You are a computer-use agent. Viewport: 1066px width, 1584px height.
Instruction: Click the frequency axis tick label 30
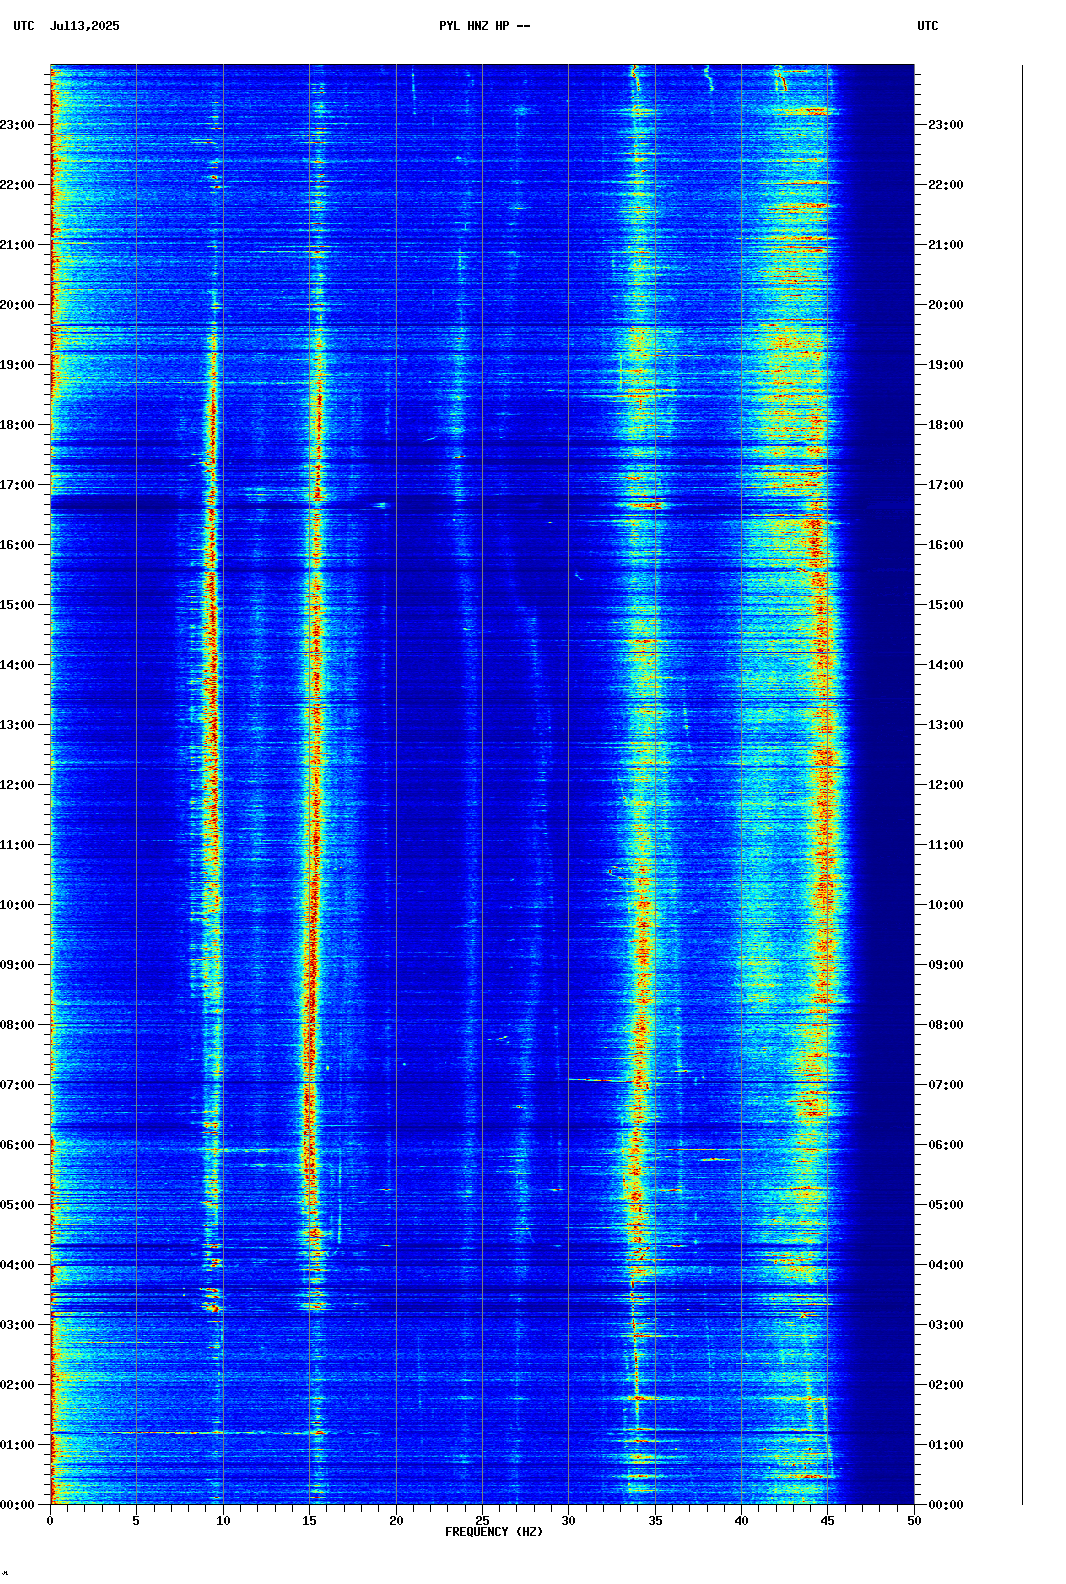point(568,1521)
